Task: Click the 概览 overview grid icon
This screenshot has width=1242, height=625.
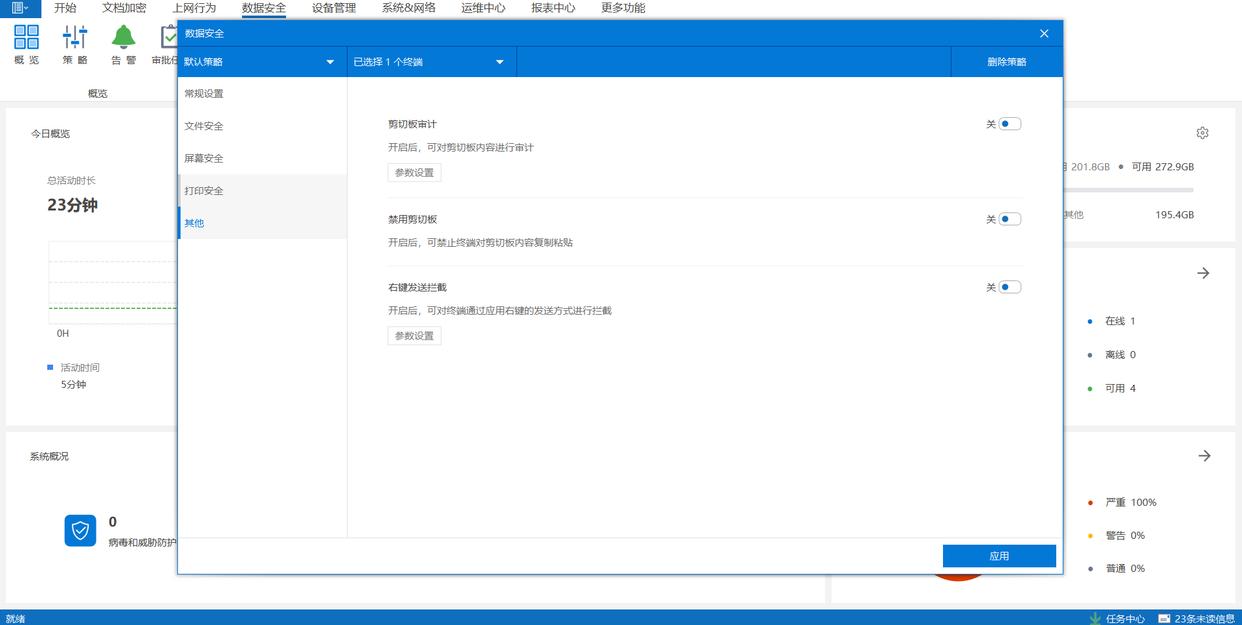Action: tap(26, 38)
